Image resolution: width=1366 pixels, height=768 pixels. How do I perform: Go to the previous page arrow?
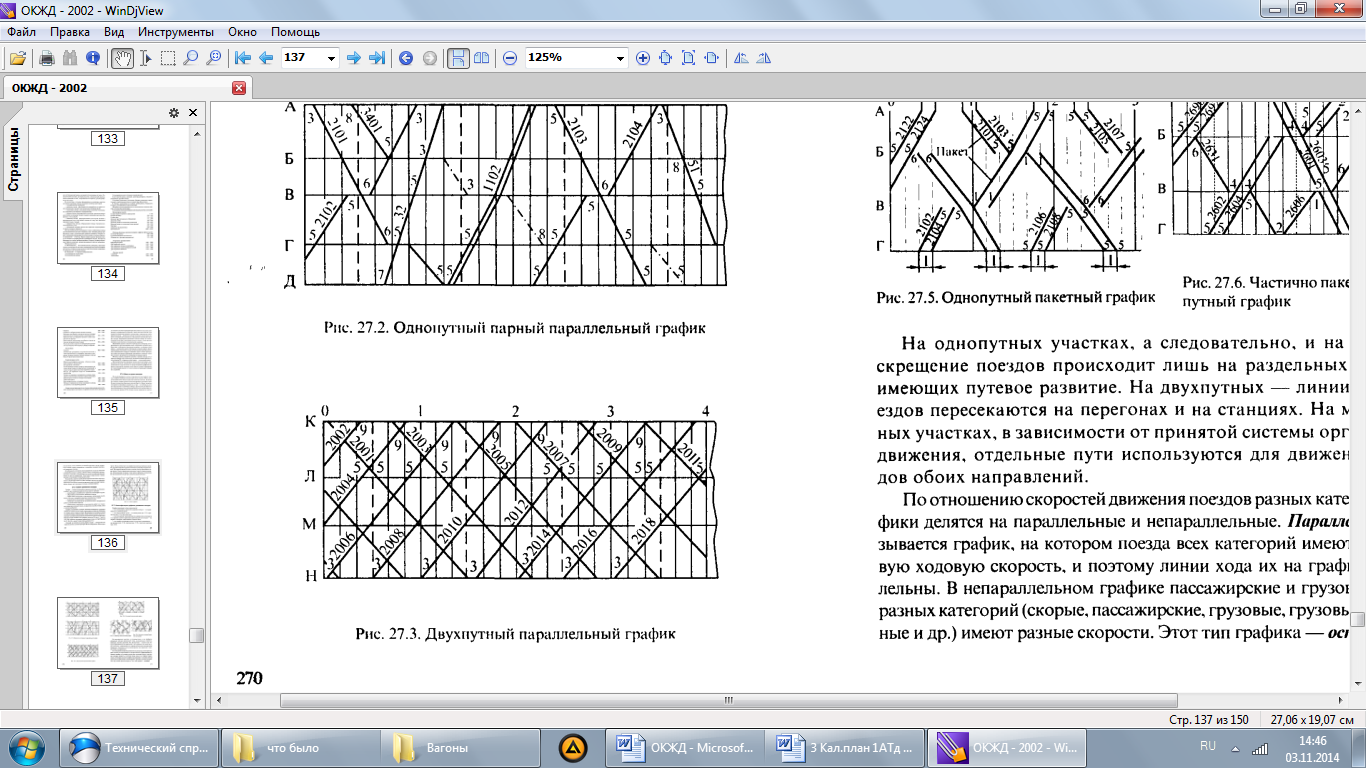[x=266, y=58]
